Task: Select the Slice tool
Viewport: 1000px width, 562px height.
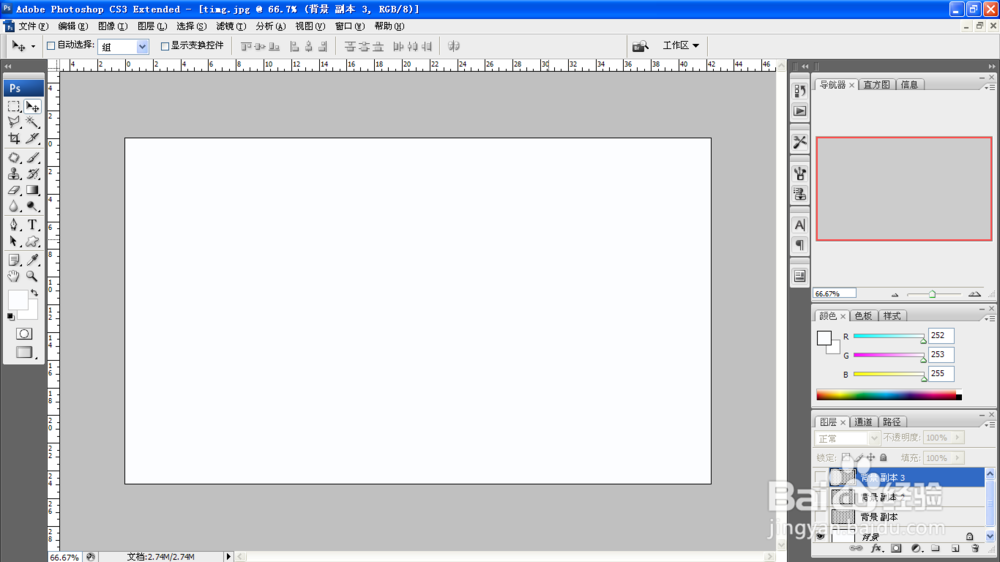Action: pyautogui.click(x=33, y=138)
